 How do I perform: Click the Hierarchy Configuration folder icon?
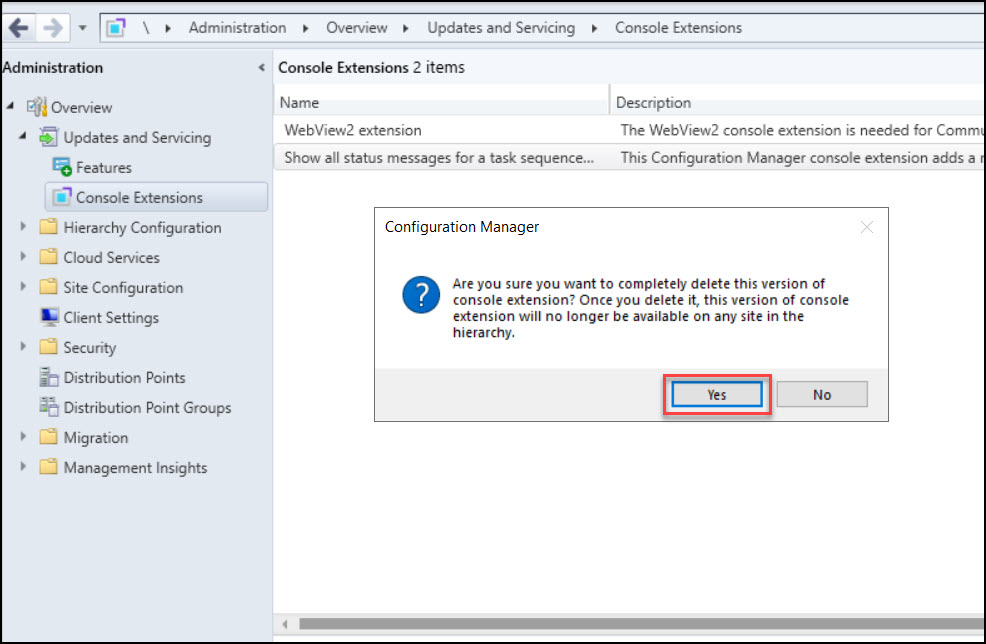(x=48, y=226)
